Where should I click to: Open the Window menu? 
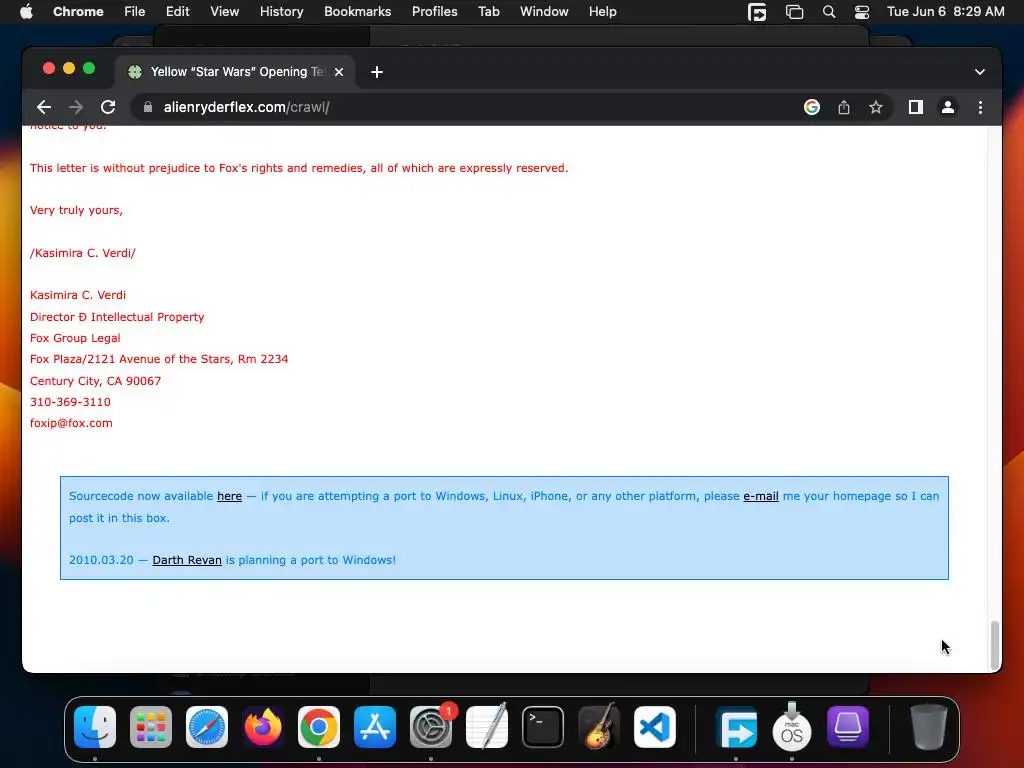[544, 12]
